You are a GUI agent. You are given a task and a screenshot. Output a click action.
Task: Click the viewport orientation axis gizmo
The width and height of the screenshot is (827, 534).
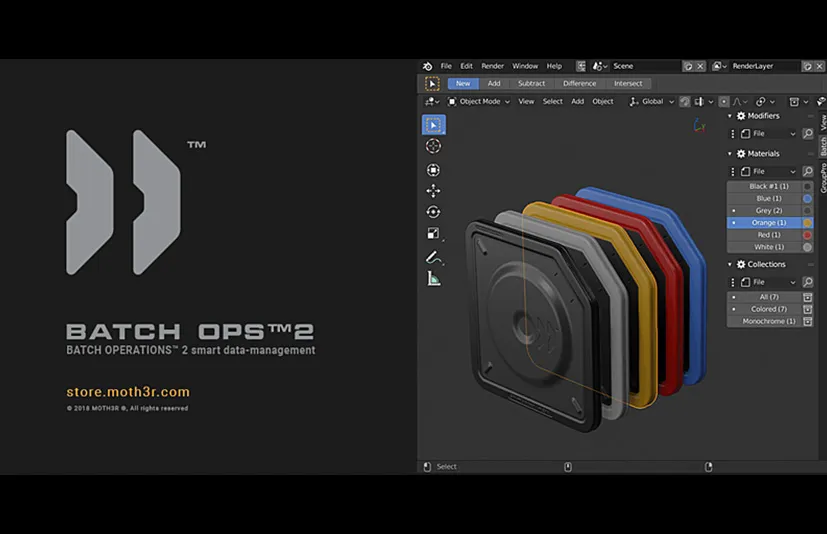point(699,126)
